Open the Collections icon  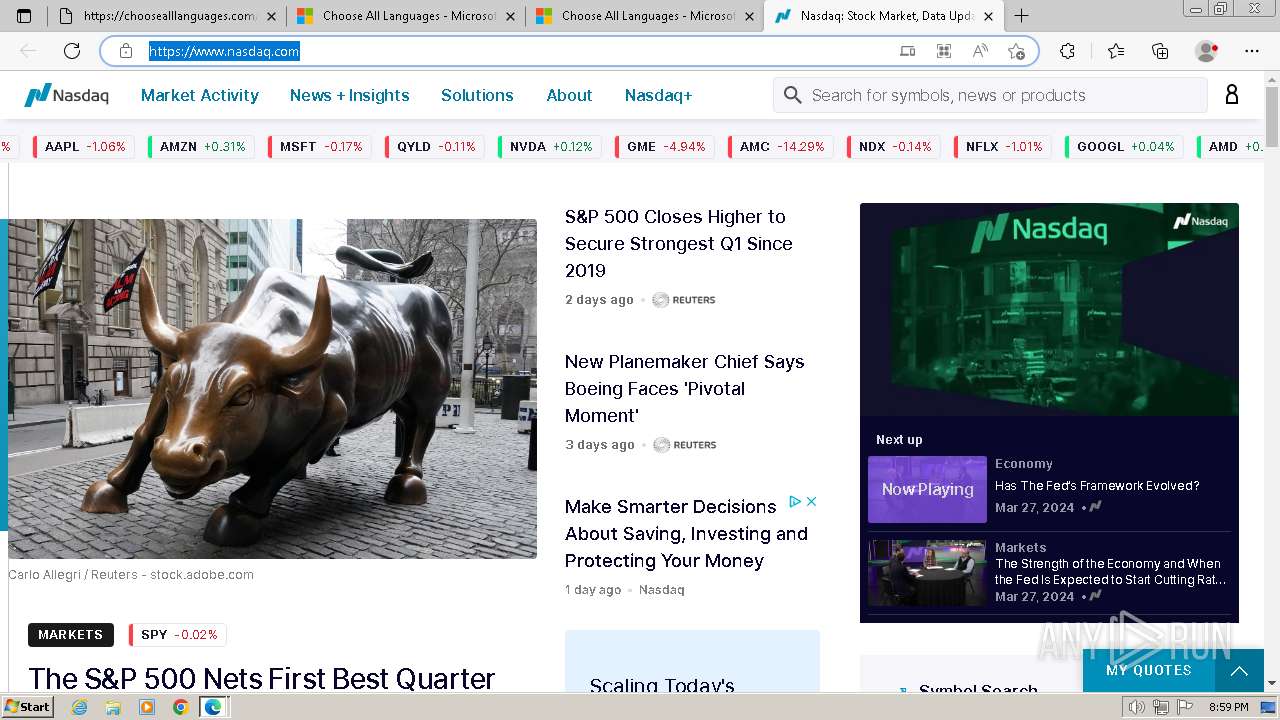click(x=1160, y=51)
